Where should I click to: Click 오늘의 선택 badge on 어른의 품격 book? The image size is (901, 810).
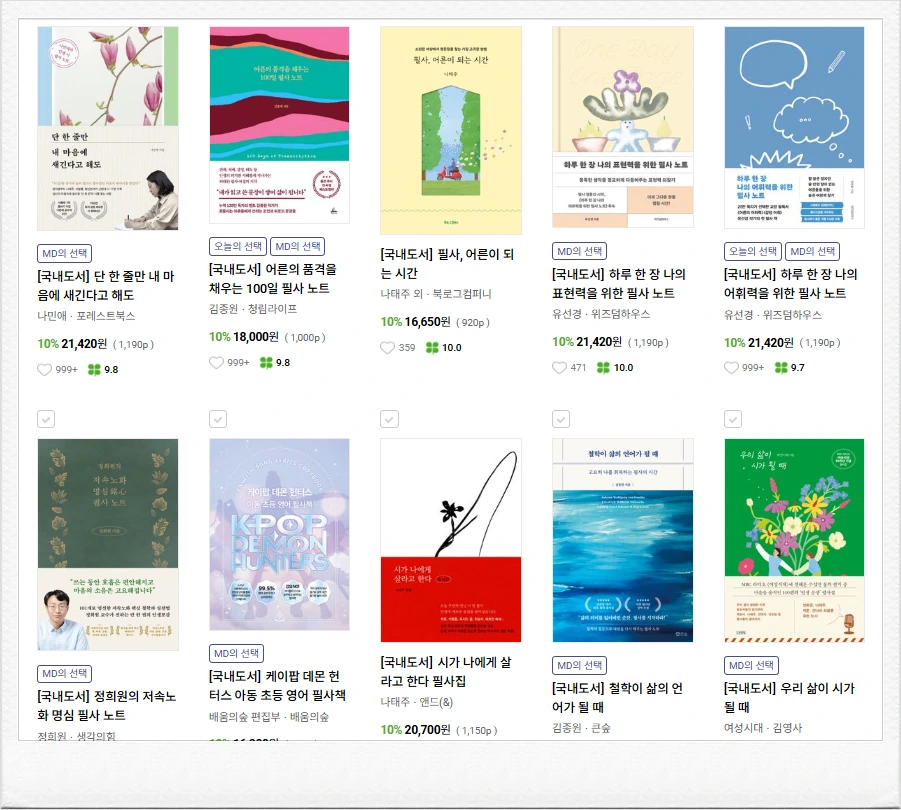pyautogui.click(x=238, y=246)
